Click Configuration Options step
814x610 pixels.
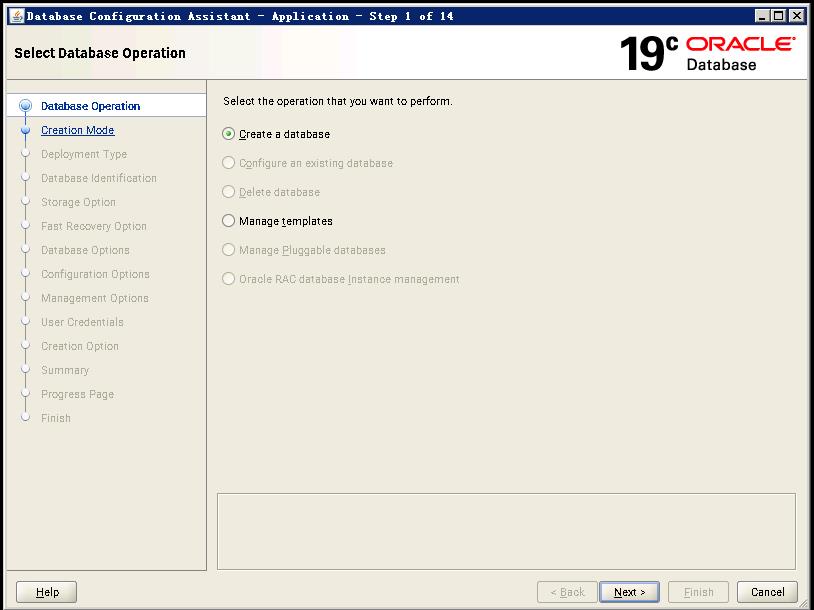tap(96, 274)
